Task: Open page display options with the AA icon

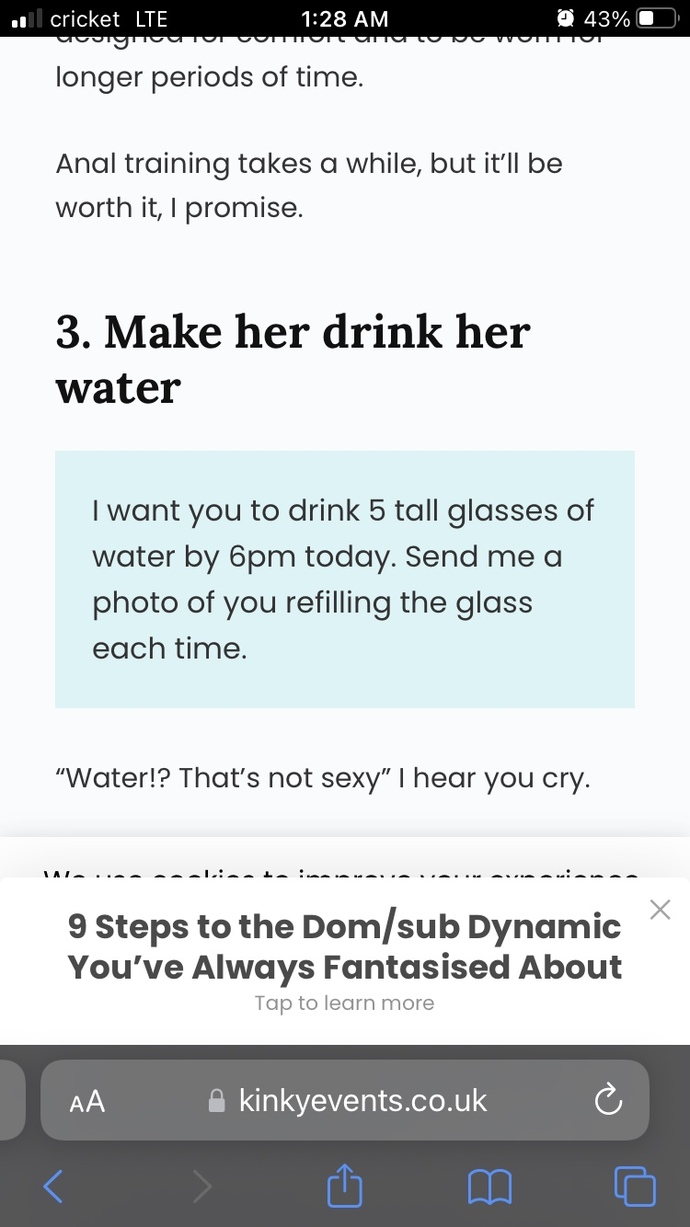Action: [x=86, y=1101]
